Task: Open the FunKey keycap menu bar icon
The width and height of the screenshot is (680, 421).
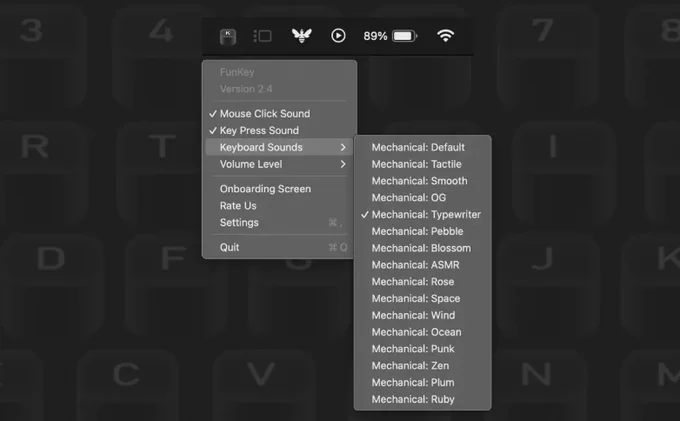Action: tap(228, 36)
